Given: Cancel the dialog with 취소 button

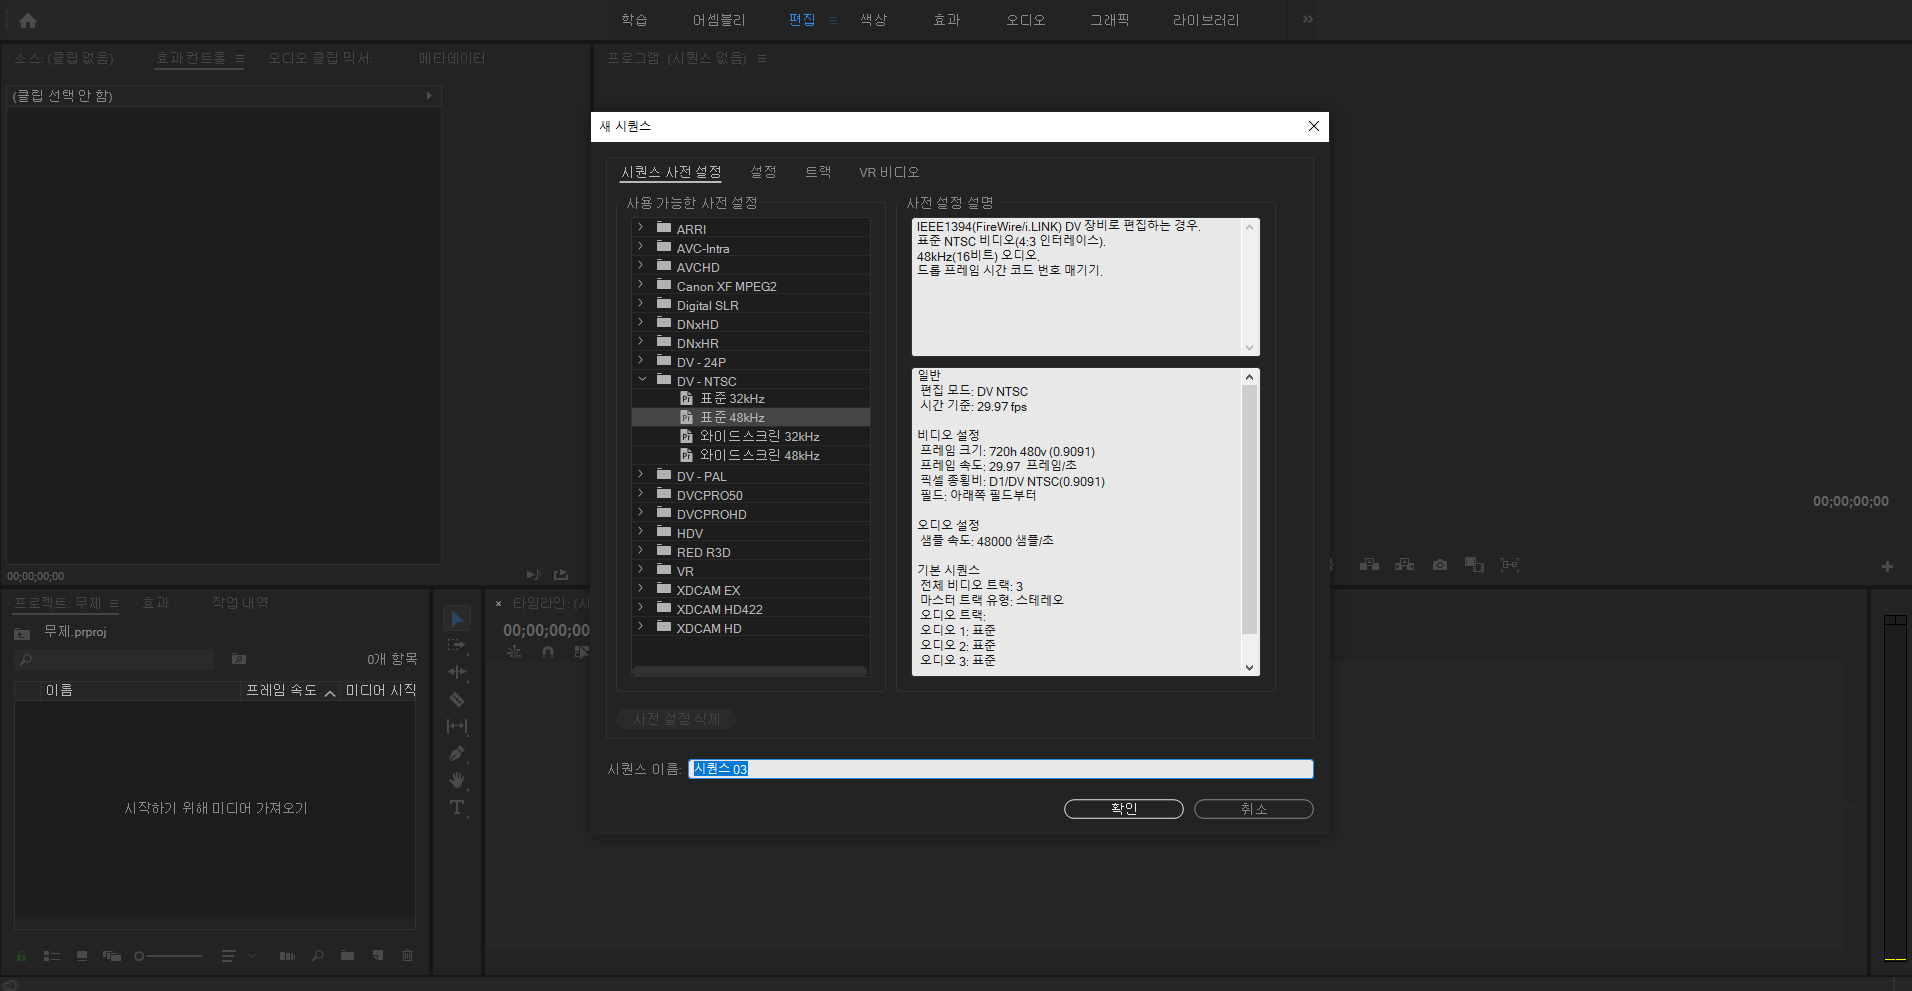Looking at the screenshot, I should (1254, 808).
